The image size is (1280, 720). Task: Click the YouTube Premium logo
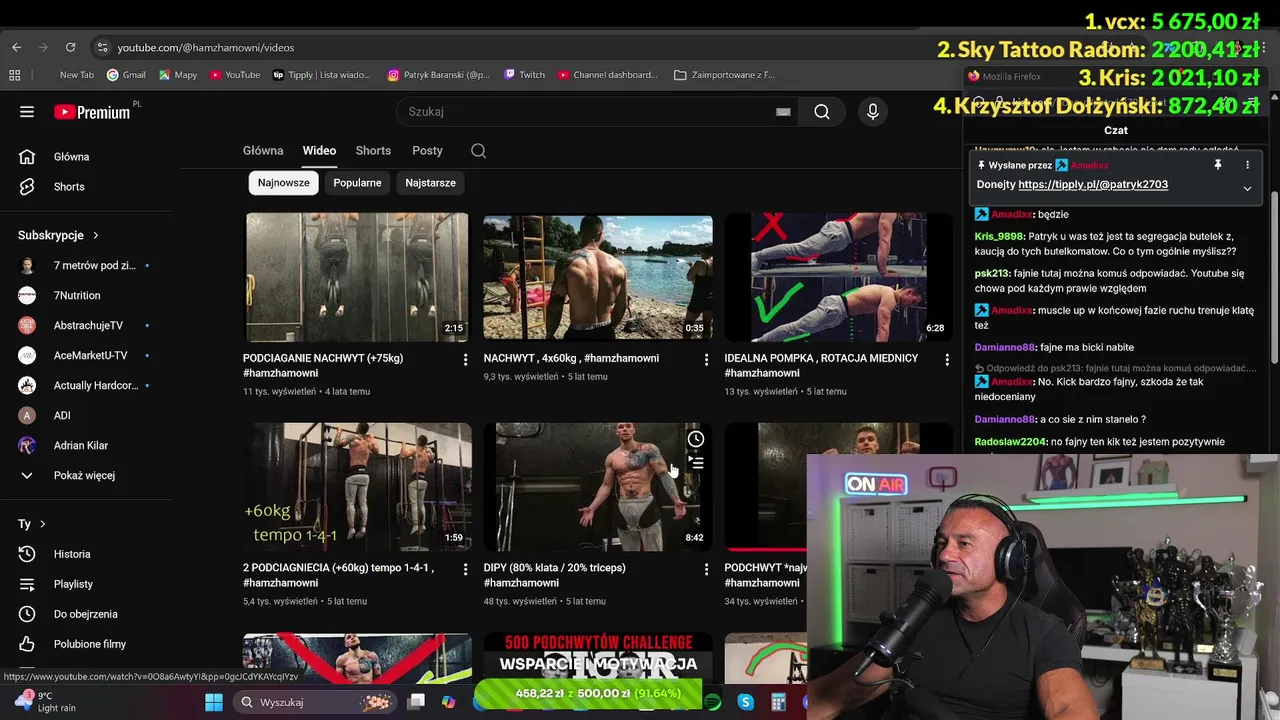click(92, 112)
